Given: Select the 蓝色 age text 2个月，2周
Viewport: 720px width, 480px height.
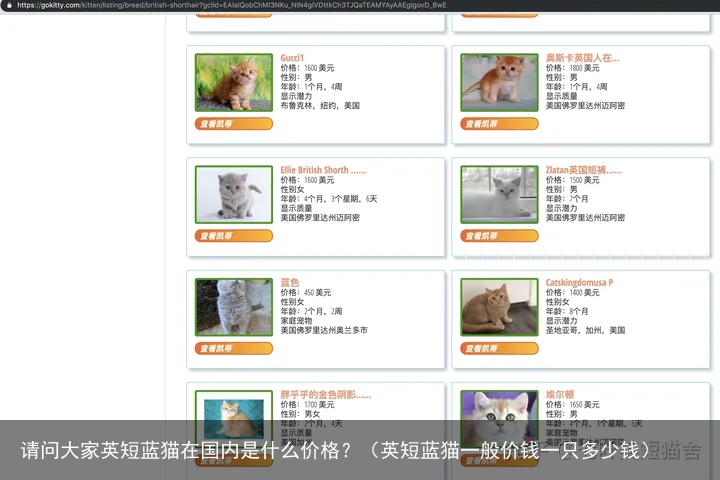Looking at the screenshot, I should point(323,311).
